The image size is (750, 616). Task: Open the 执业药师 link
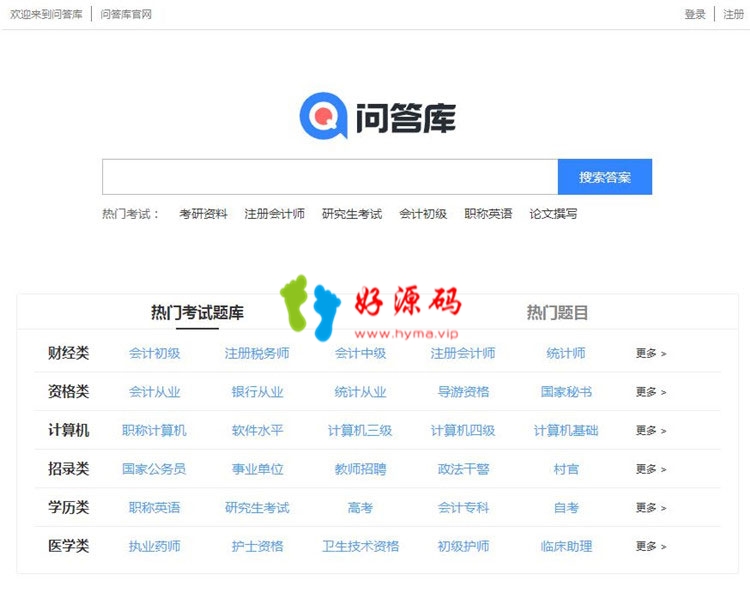pos(154,546)
